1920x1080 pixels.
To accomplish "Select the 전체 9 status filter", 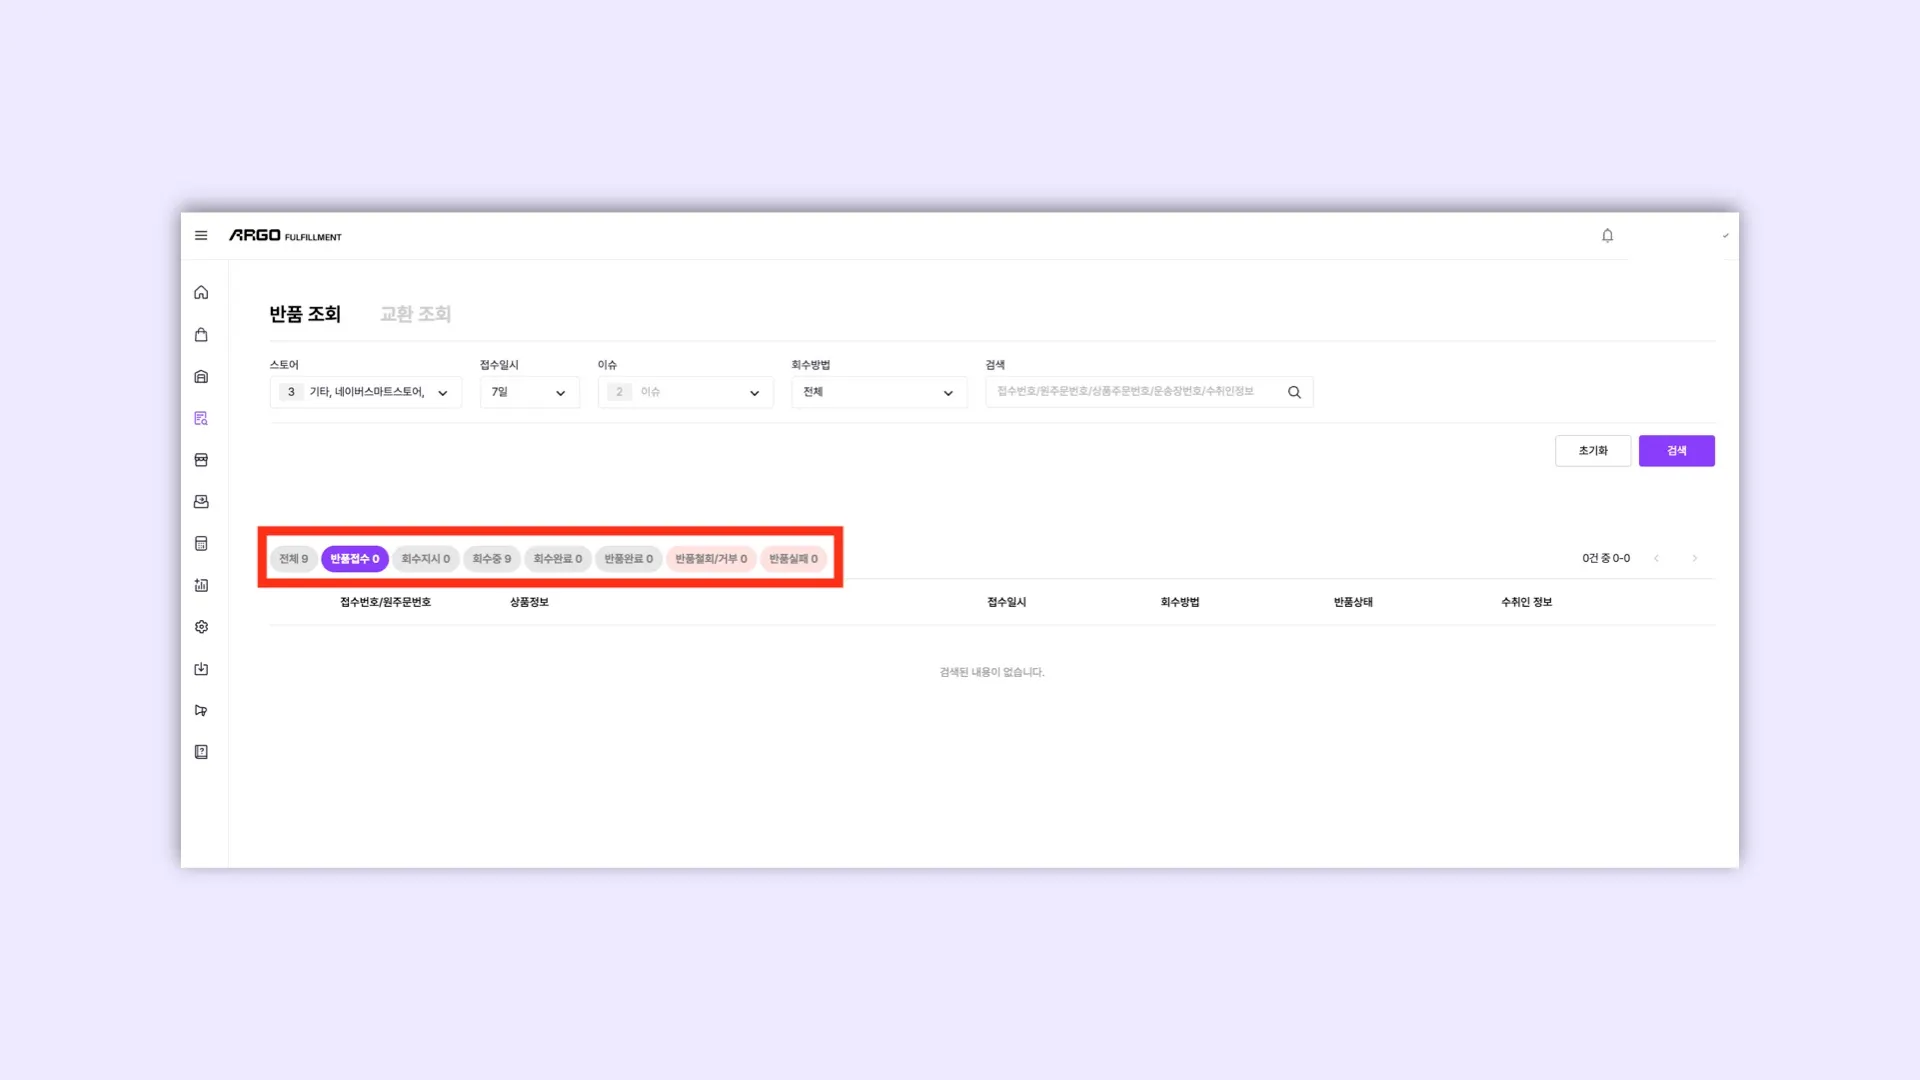I will click(x=293, y=559).
